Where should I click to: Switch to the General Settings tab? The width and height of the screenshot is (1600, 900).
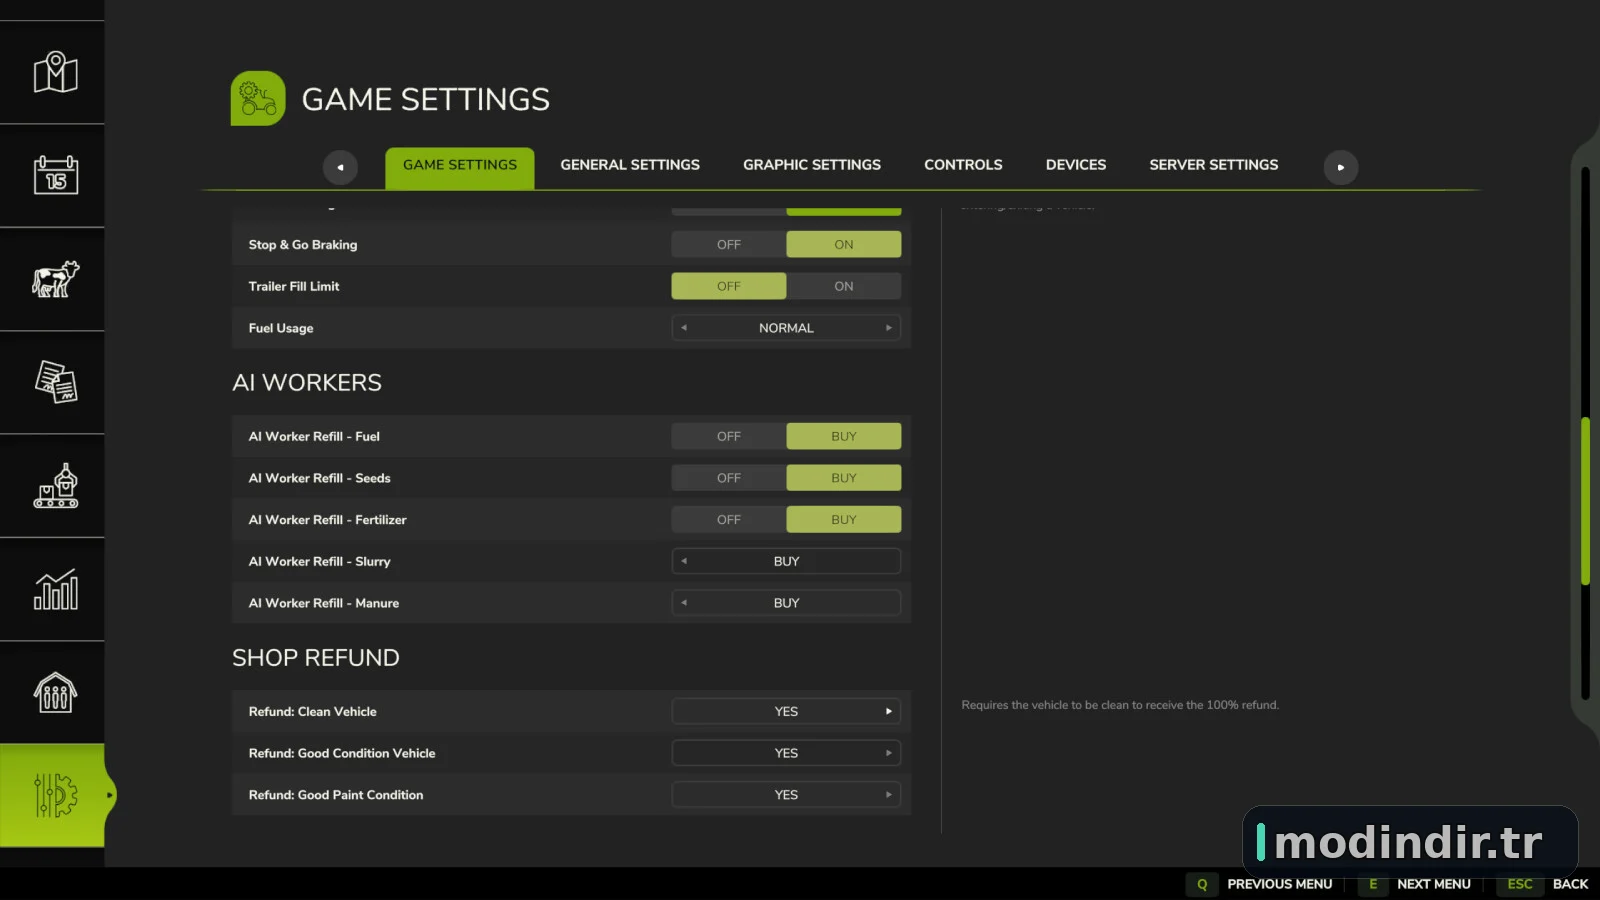pos(630,165)
